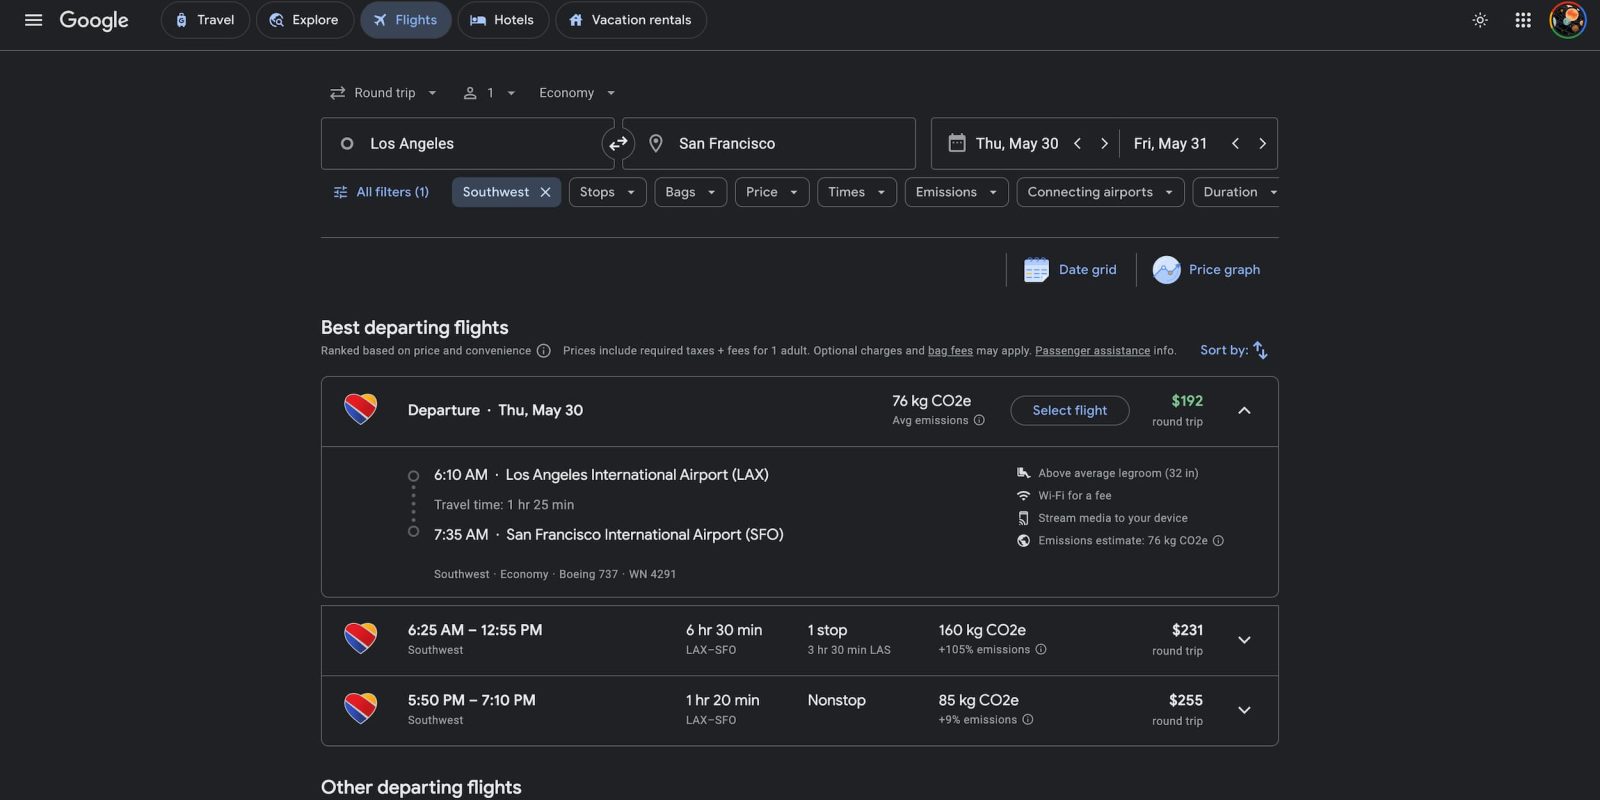Viewport: 1600px width, 800px height.
Task: Click the Google account profile avatar
Action: pos(1567,20)
